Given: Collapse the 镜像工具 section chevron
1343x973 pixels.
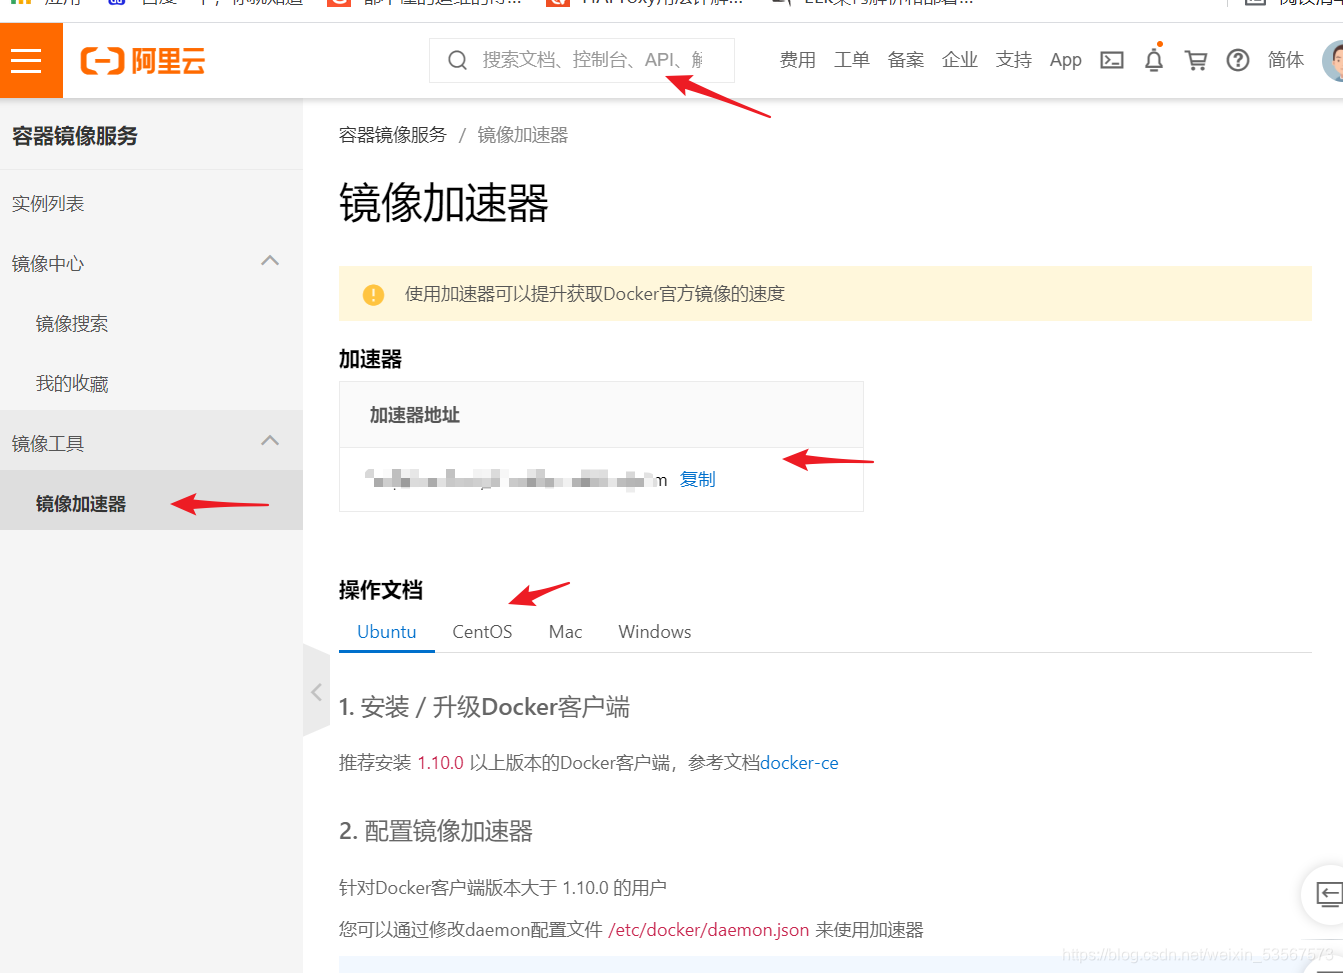Looking at the screenshot, I should click(270, 441).
